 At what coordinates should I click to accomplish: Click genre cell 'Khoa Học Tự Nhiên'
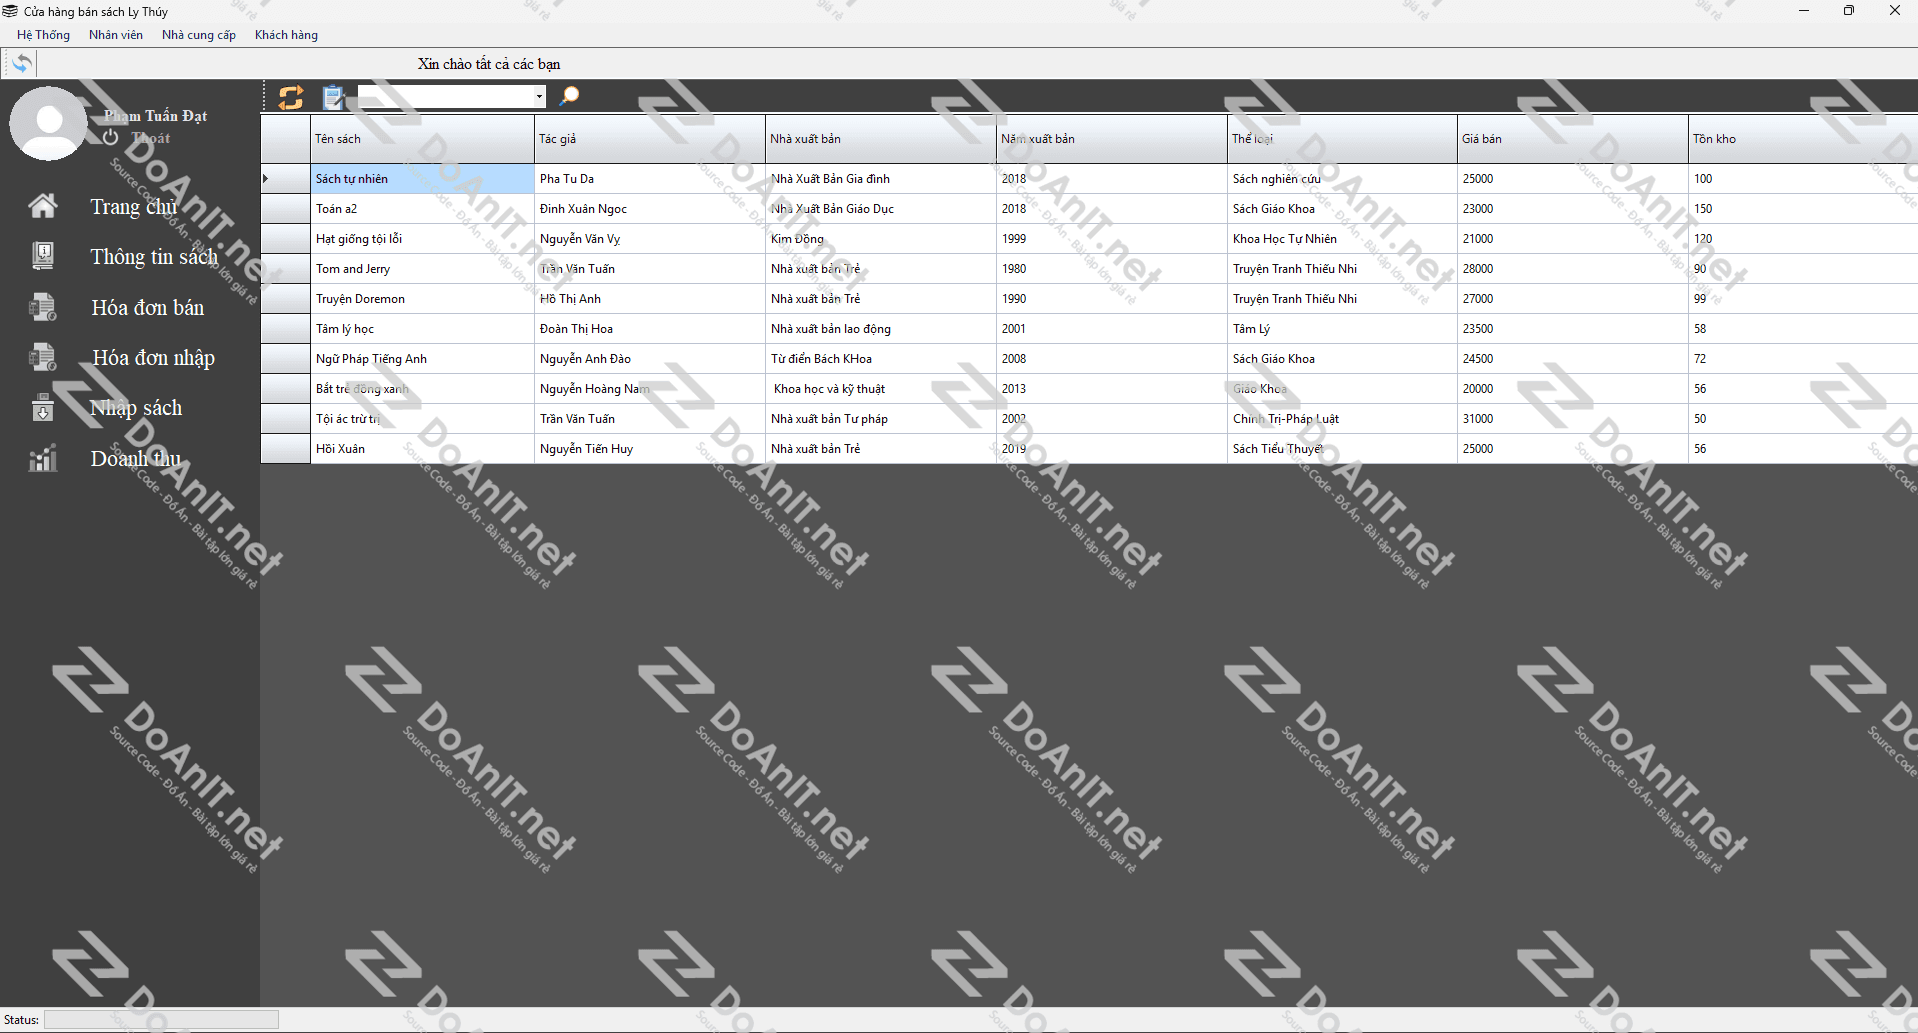(1342, 239)
